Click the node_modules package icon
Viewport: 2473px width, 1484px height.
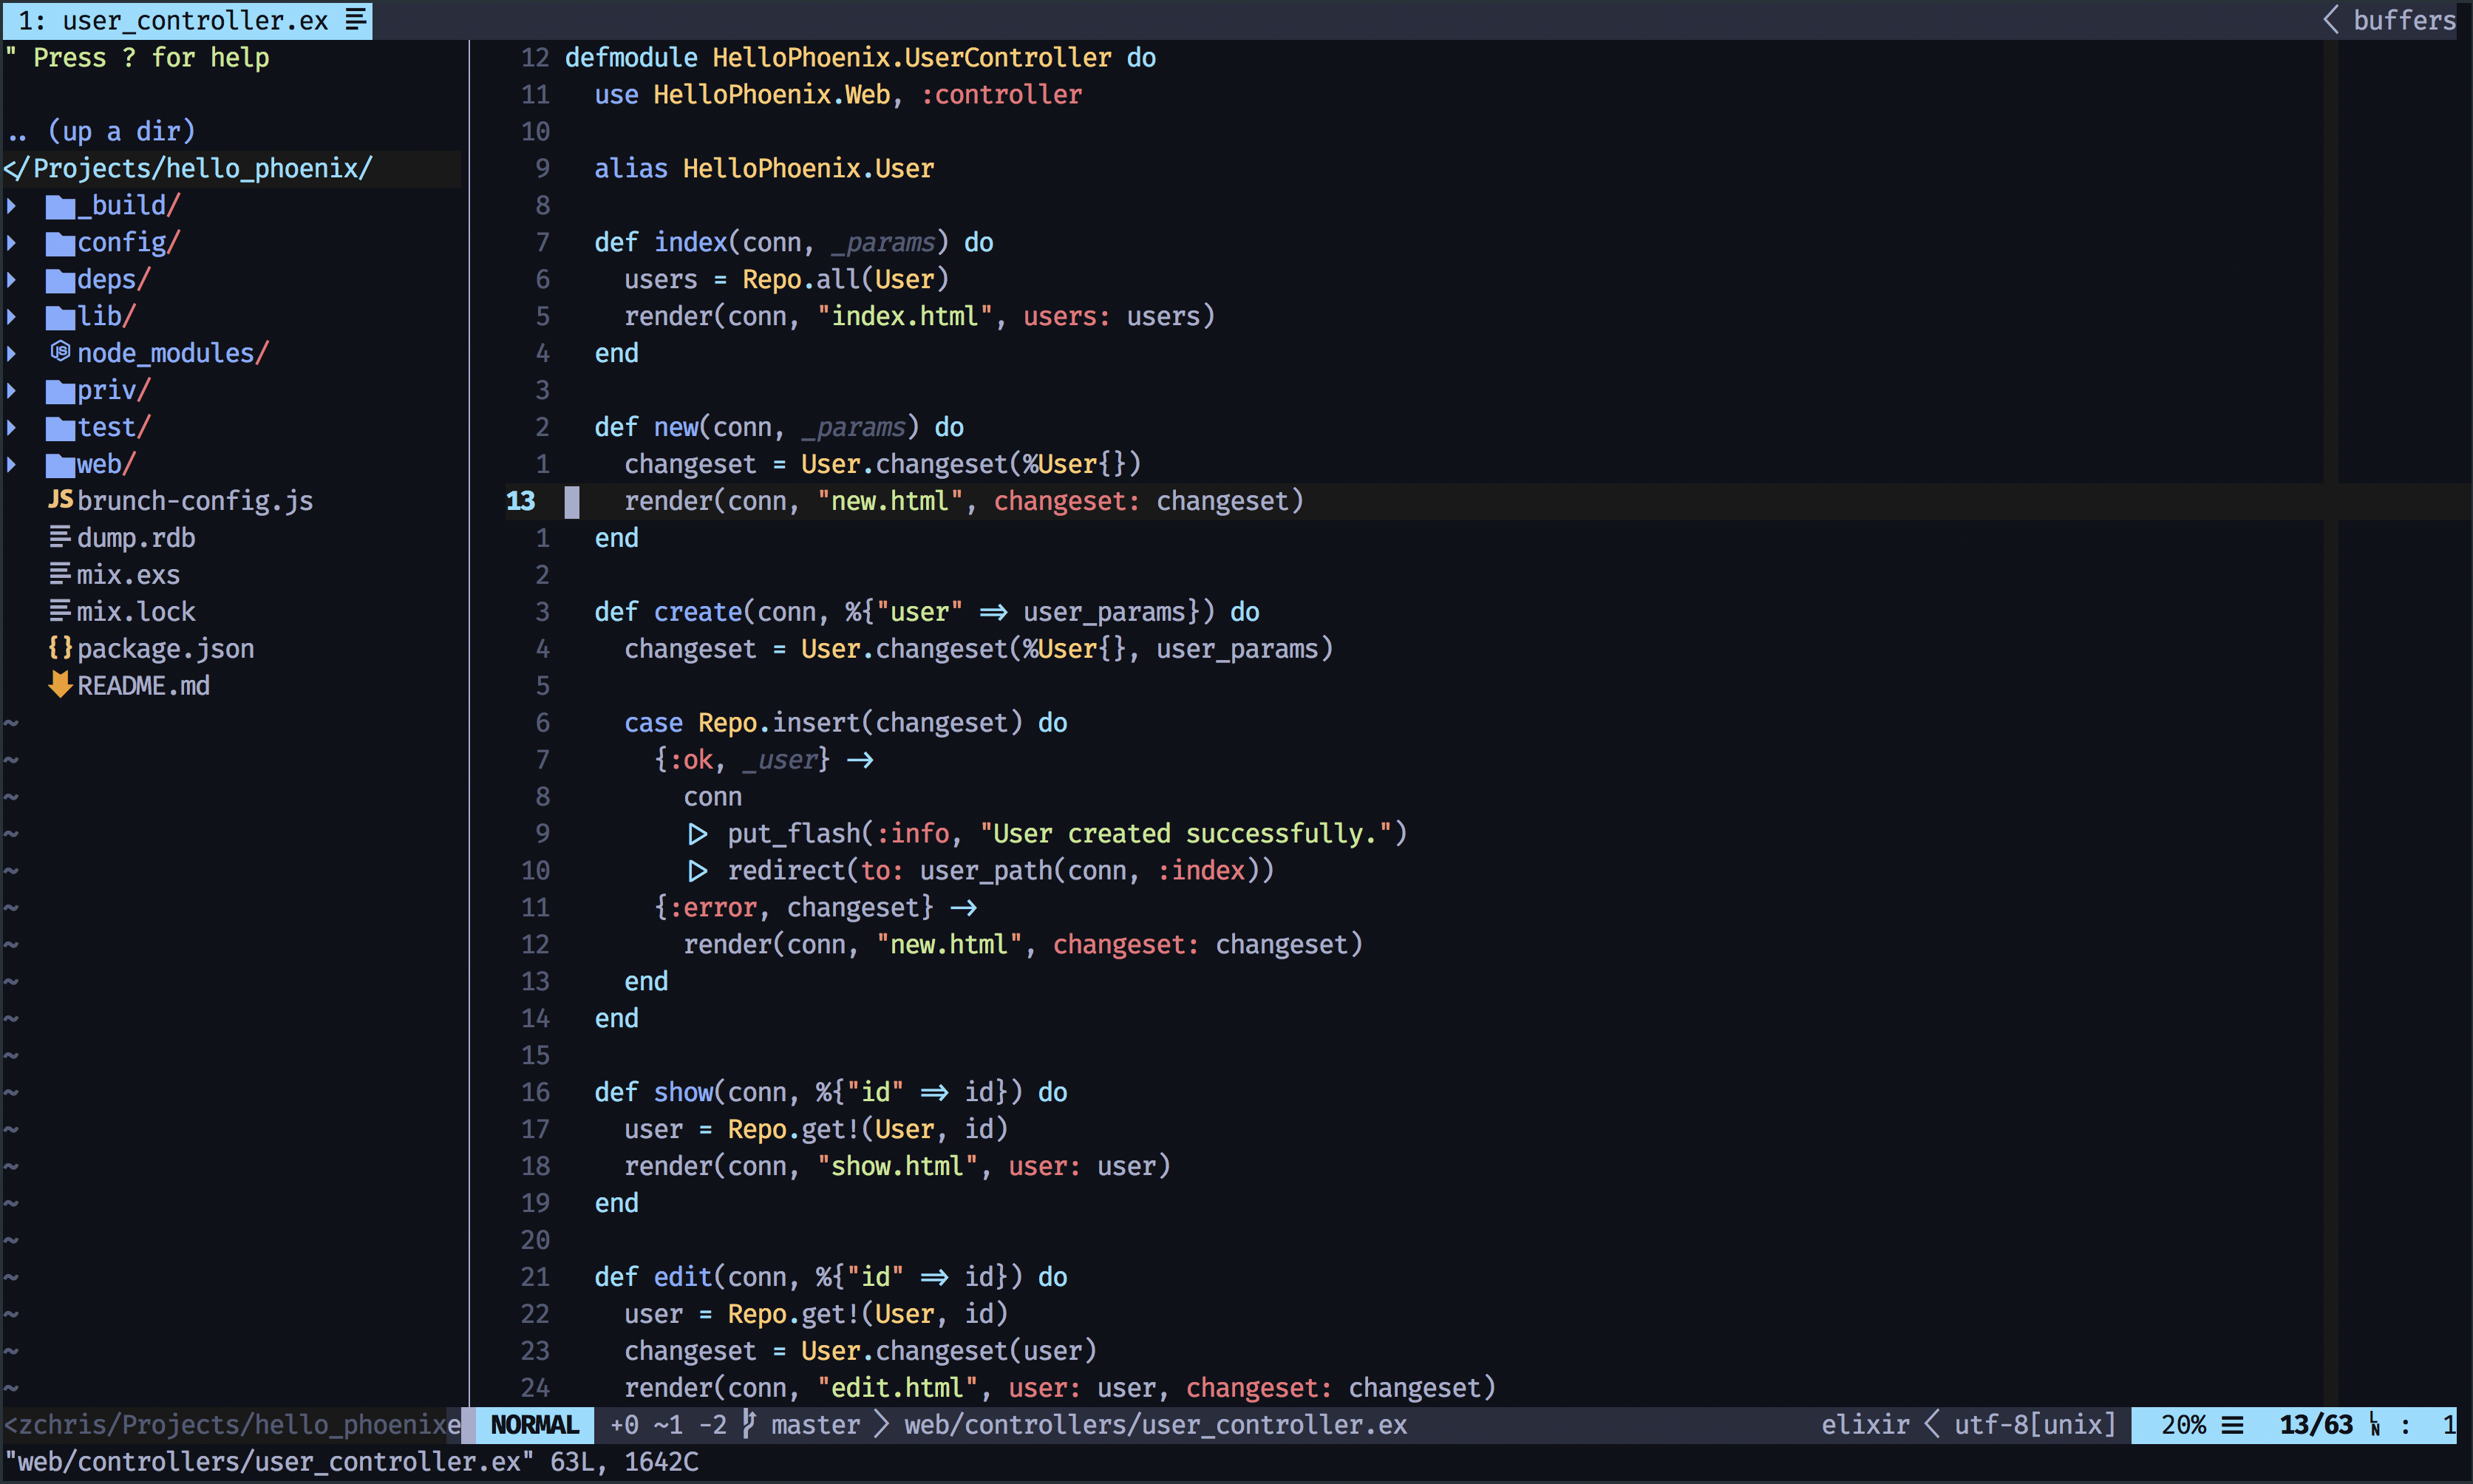pyautogui.click(x=61, y=352)
